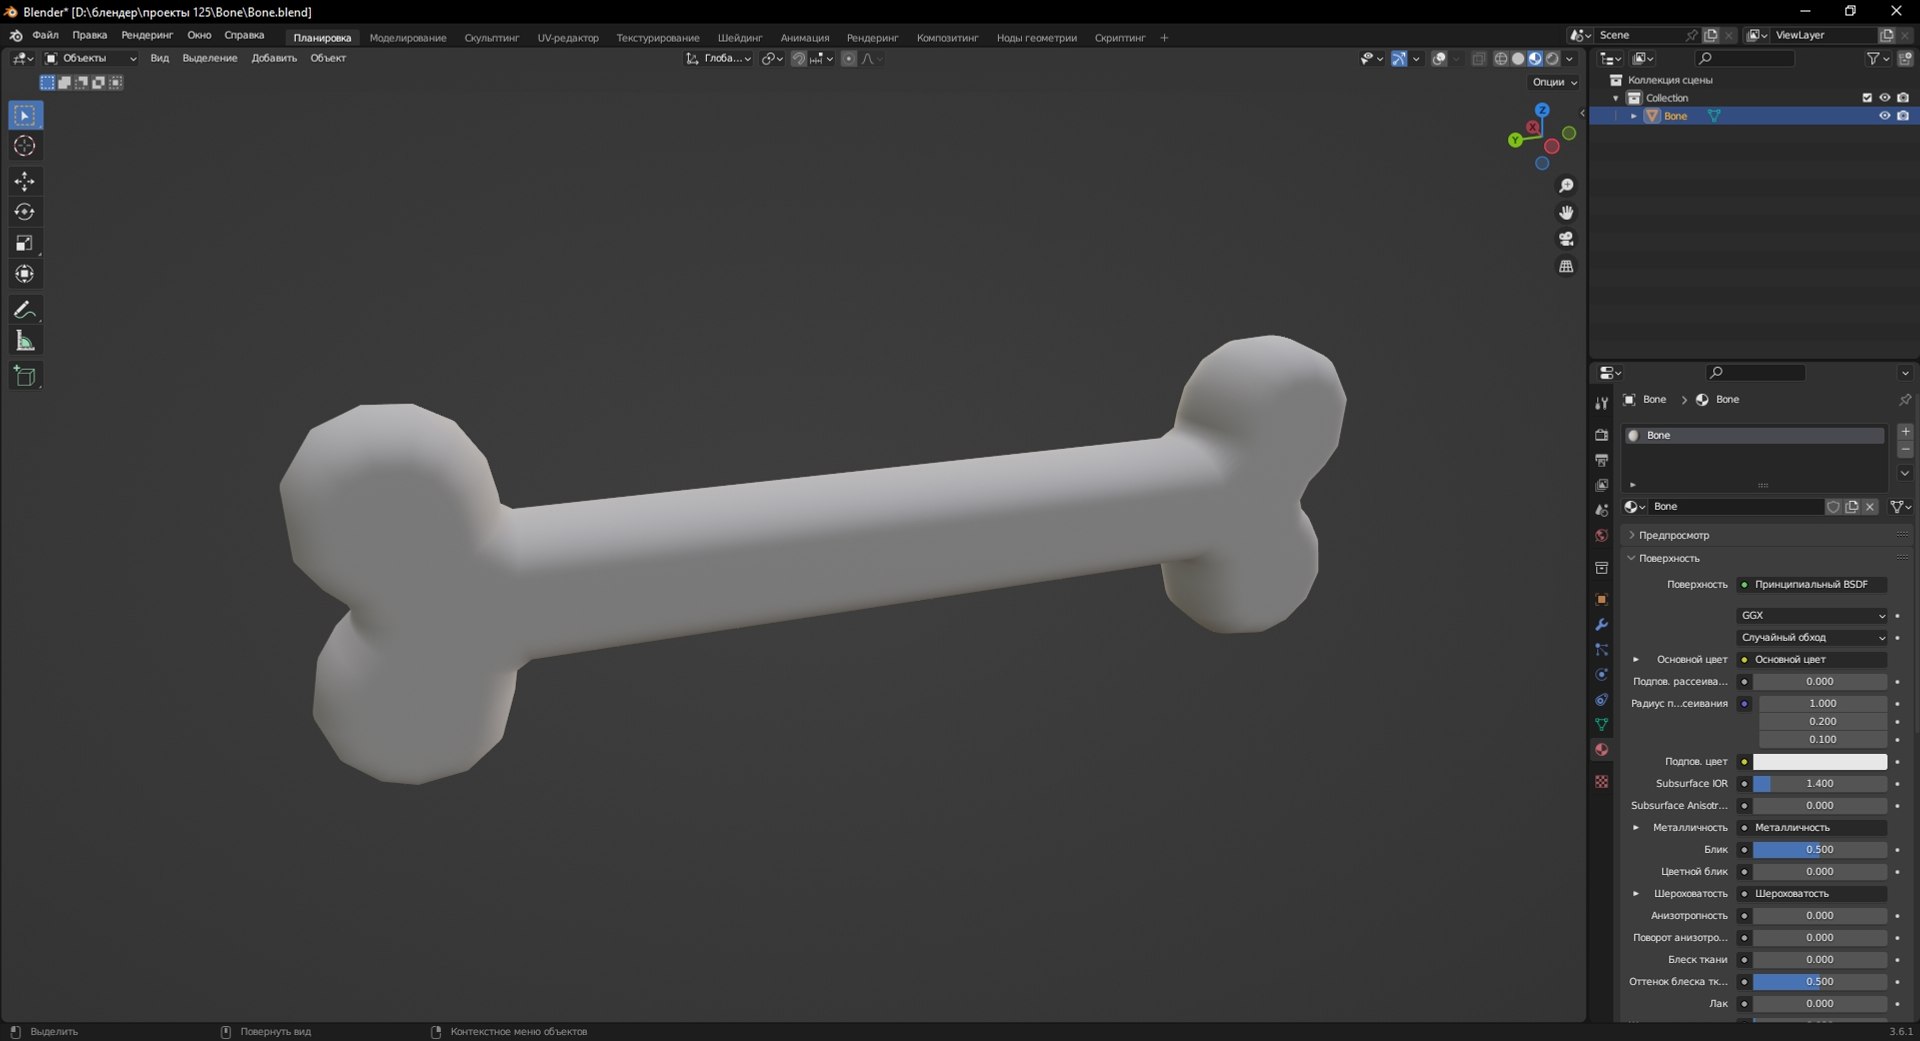Image resolution: width=1920 pixels, height=1041 pixels.
Task: Open the Справка menu
Action: 244,36
